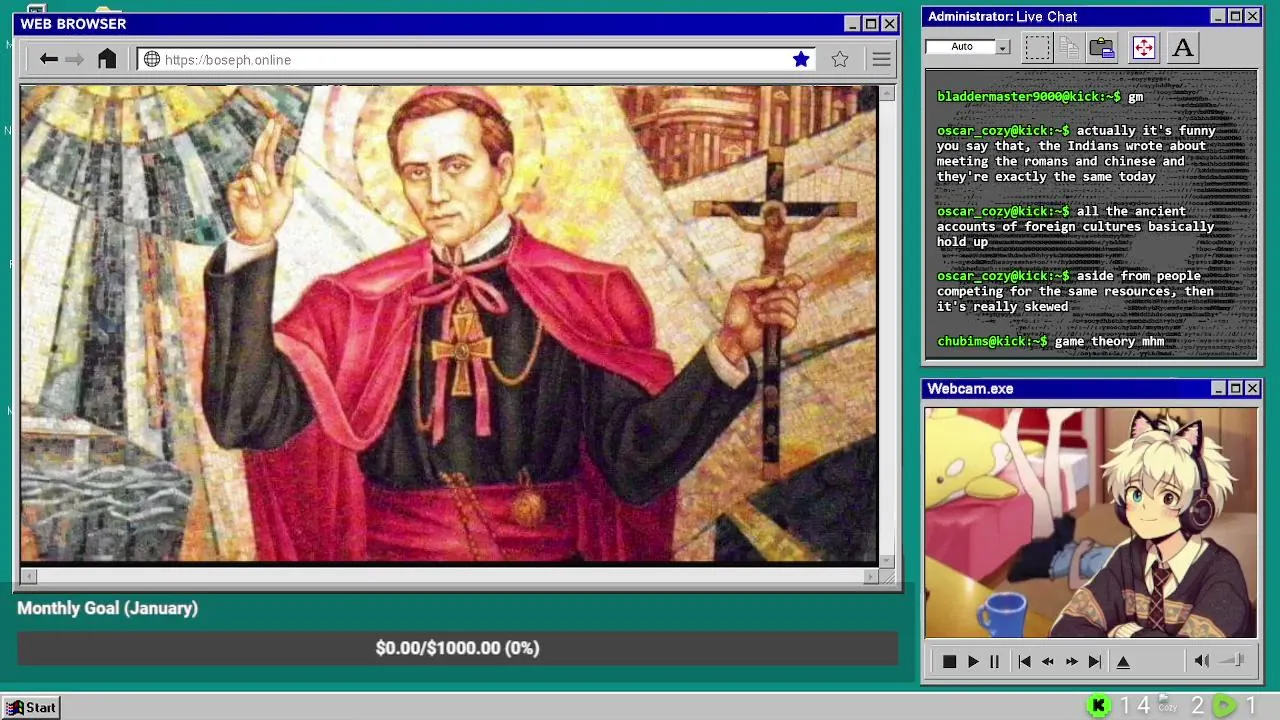This screenshot has width=1280, height=720.
Task: Click the Webcam.exe window title
Action: coord(970,388)
